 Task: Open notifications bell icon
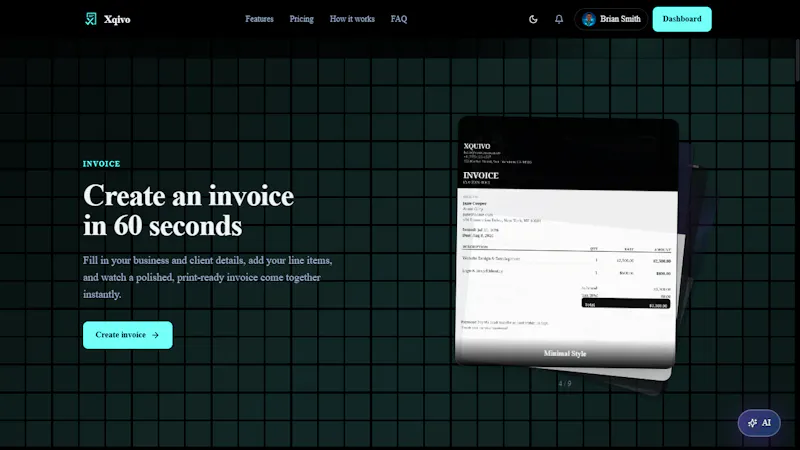[559, 19]
